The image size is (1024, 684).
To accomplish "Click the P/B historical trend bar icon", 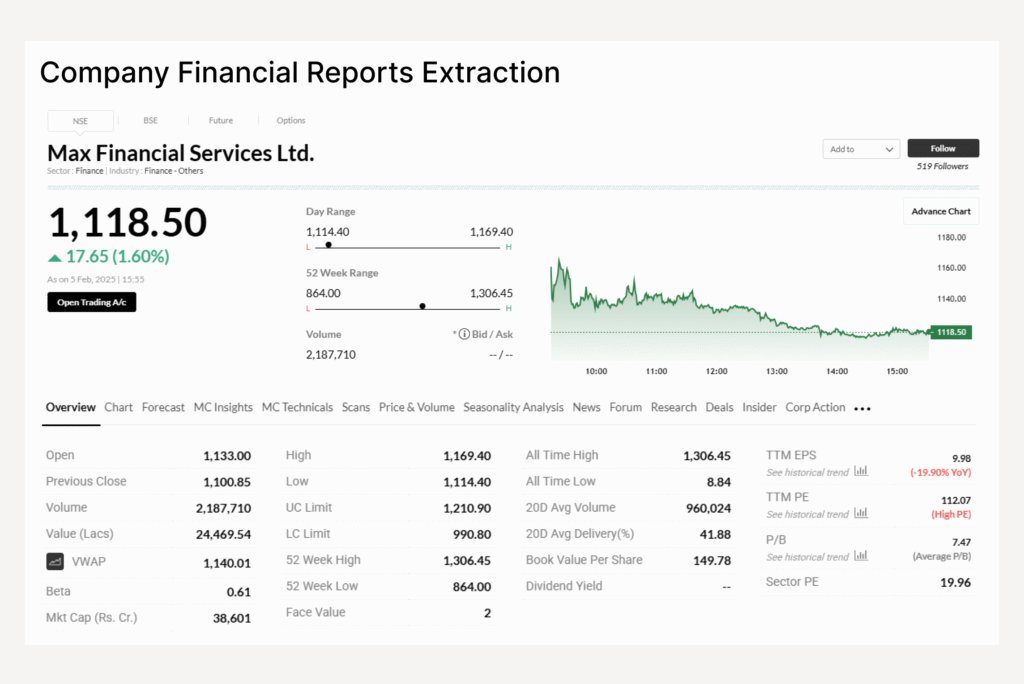I will (861, 556).
